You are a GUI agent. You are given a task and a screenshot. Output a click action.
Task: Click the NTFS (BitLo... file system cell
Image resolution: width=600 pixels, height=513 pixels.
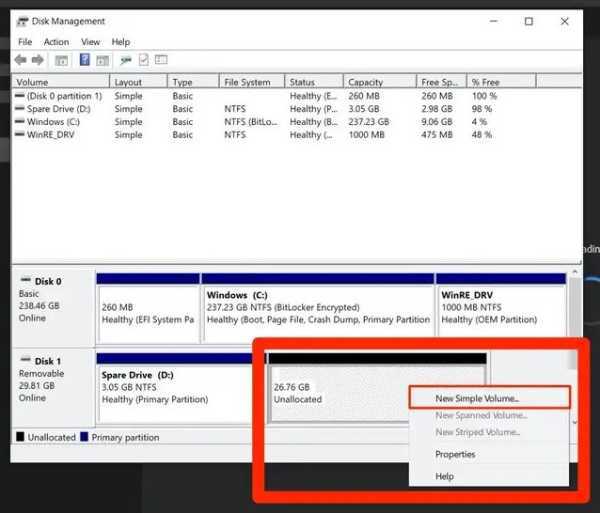252,122
